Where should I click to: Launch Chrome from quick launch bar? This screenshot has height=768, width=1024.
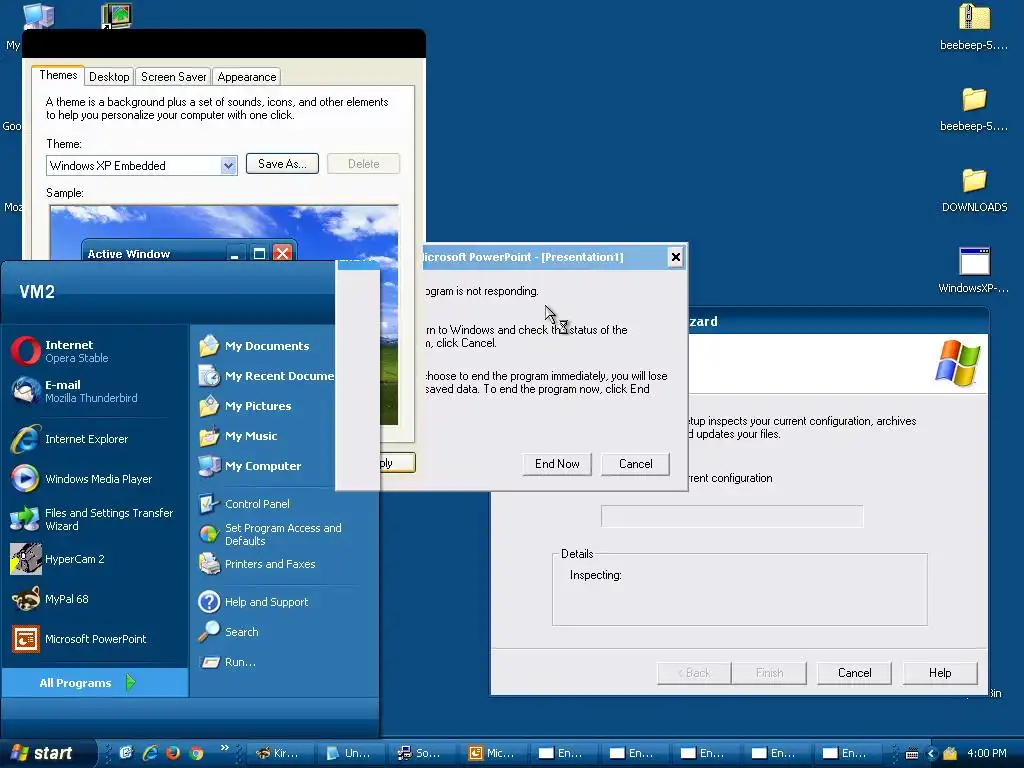196,753
